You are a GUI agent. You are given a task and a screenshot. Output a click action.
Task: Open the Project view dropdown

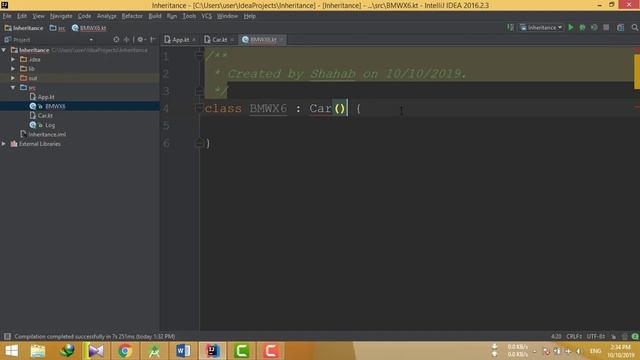91,40
